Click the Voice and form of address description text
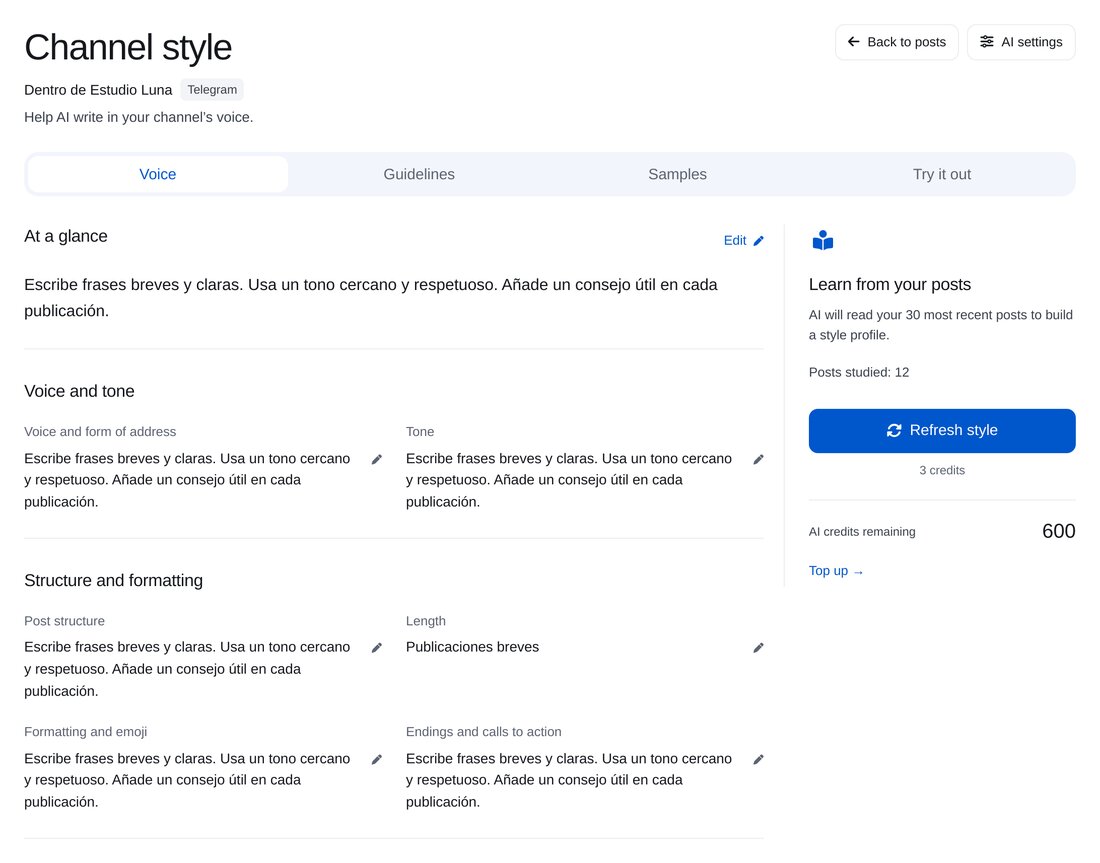 tap(187, 480)
